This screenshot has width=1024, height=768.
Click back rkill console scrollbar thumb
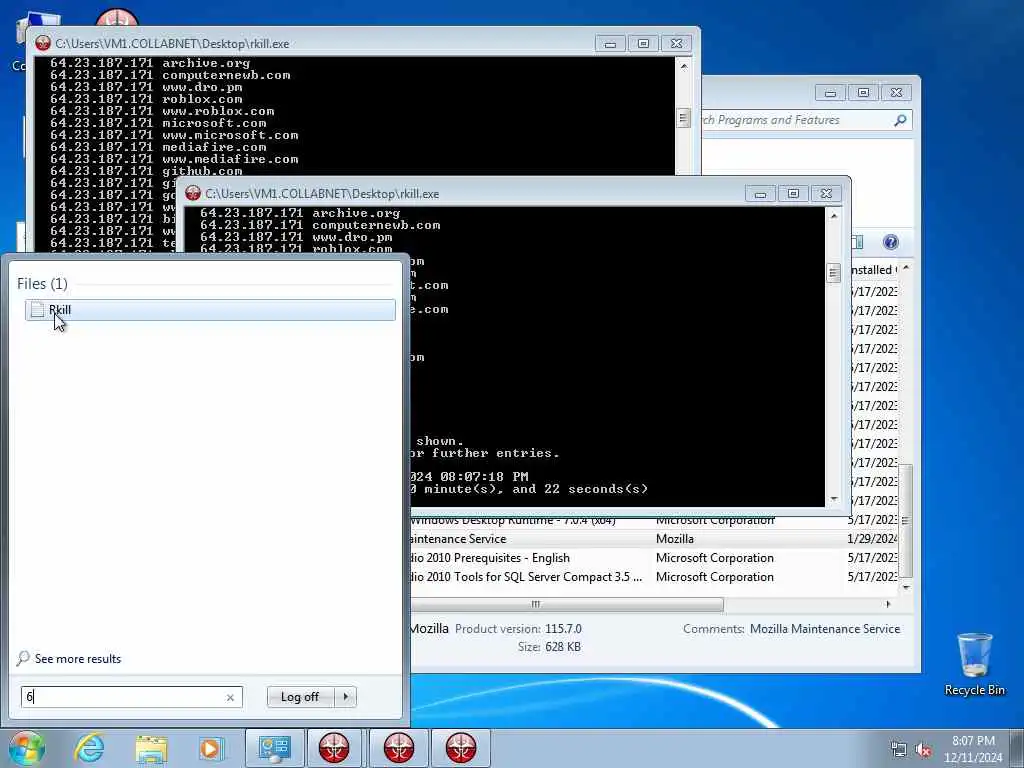click(683, 118)
